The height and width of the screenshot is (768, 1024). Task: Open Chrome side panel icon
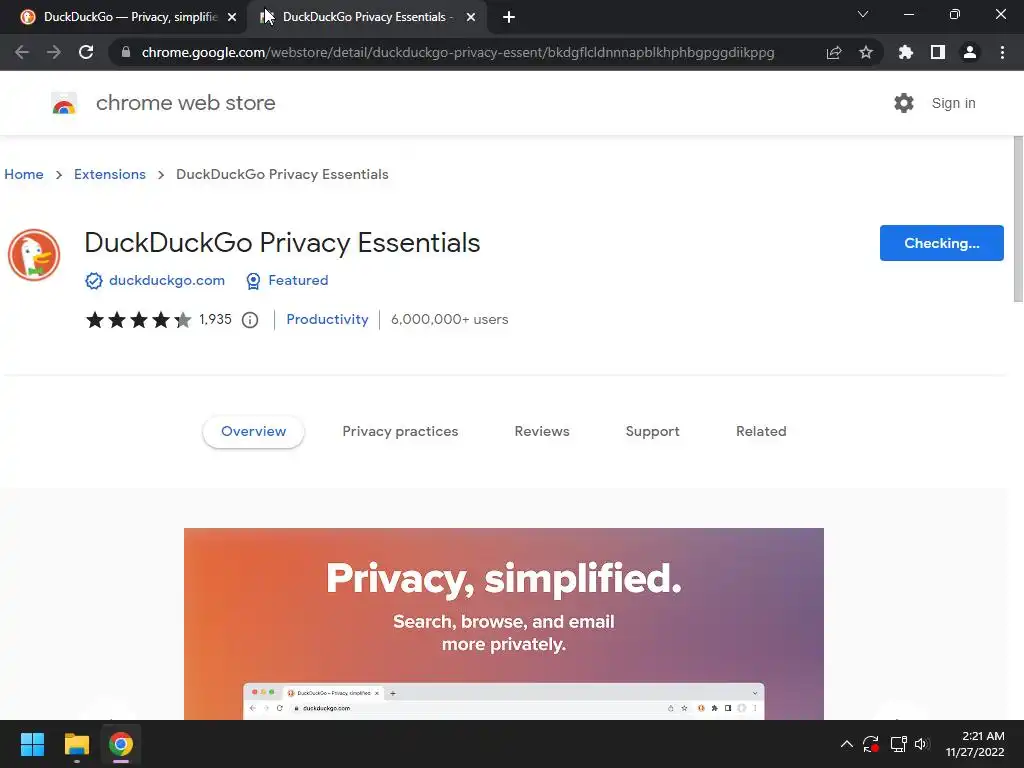point(938,53)
